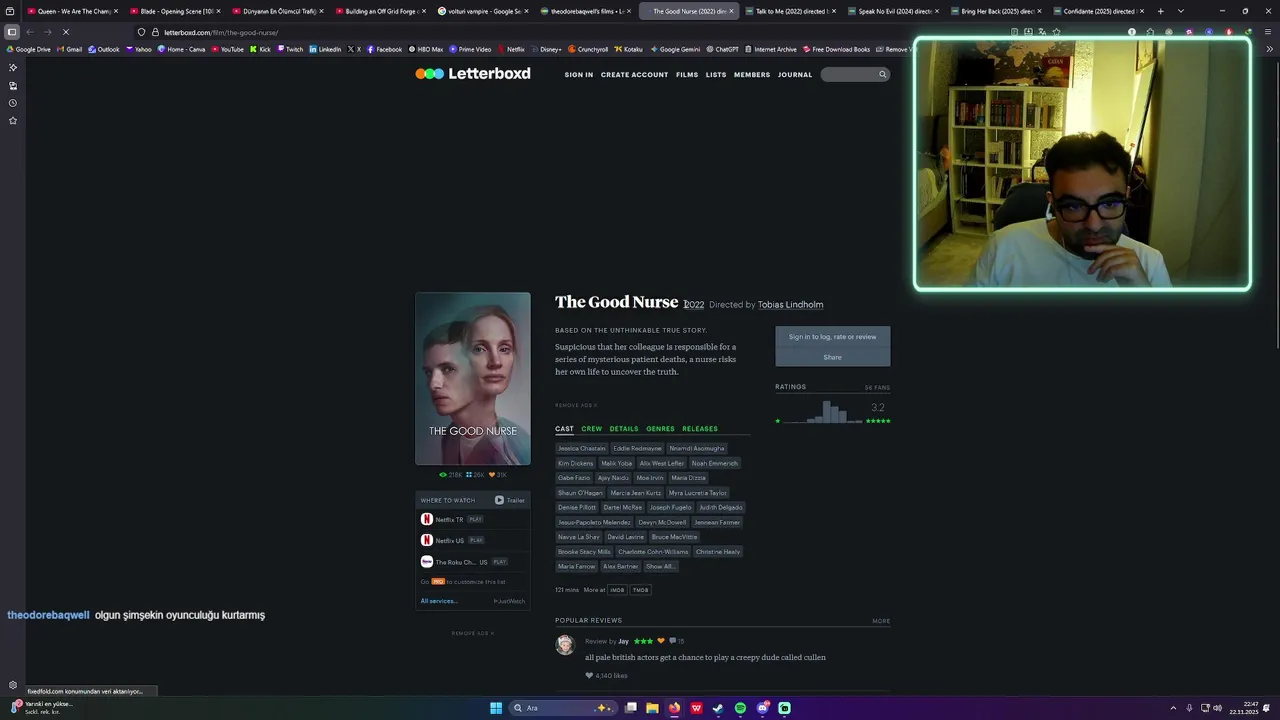Open the new tab plus button

tap(1160, 11)
